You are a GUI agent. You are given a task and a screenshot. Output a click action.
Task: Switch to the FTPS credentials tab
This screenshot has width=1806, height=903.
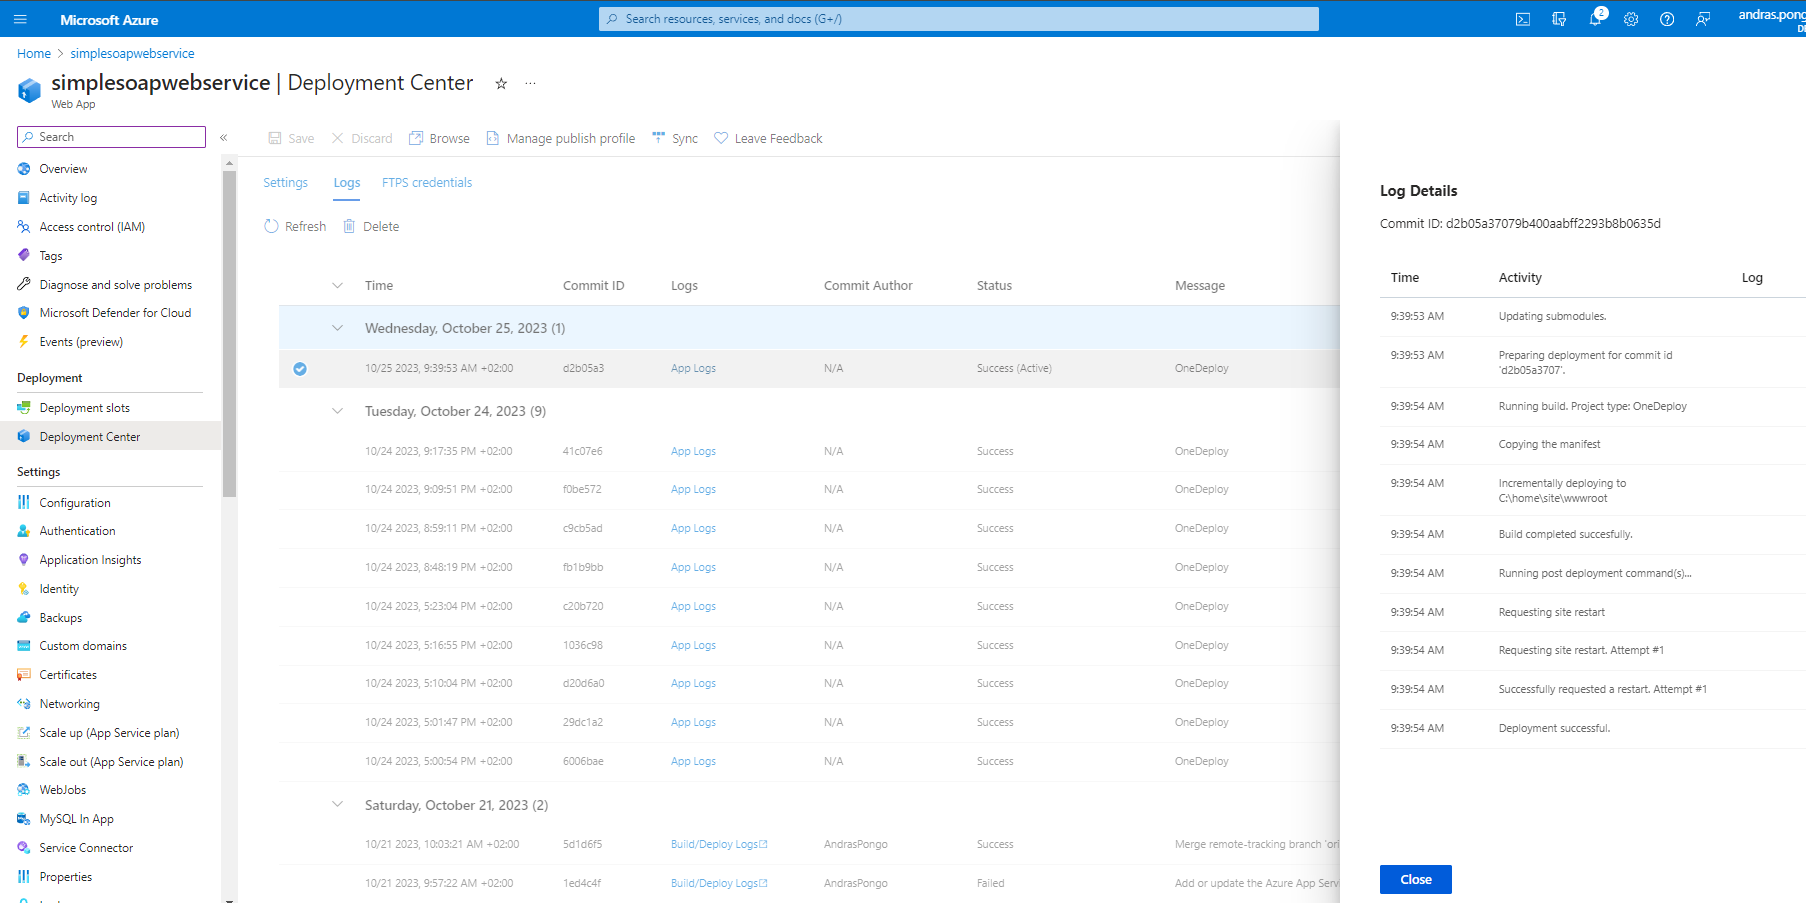pyautogui.click(x=427, y=182)
